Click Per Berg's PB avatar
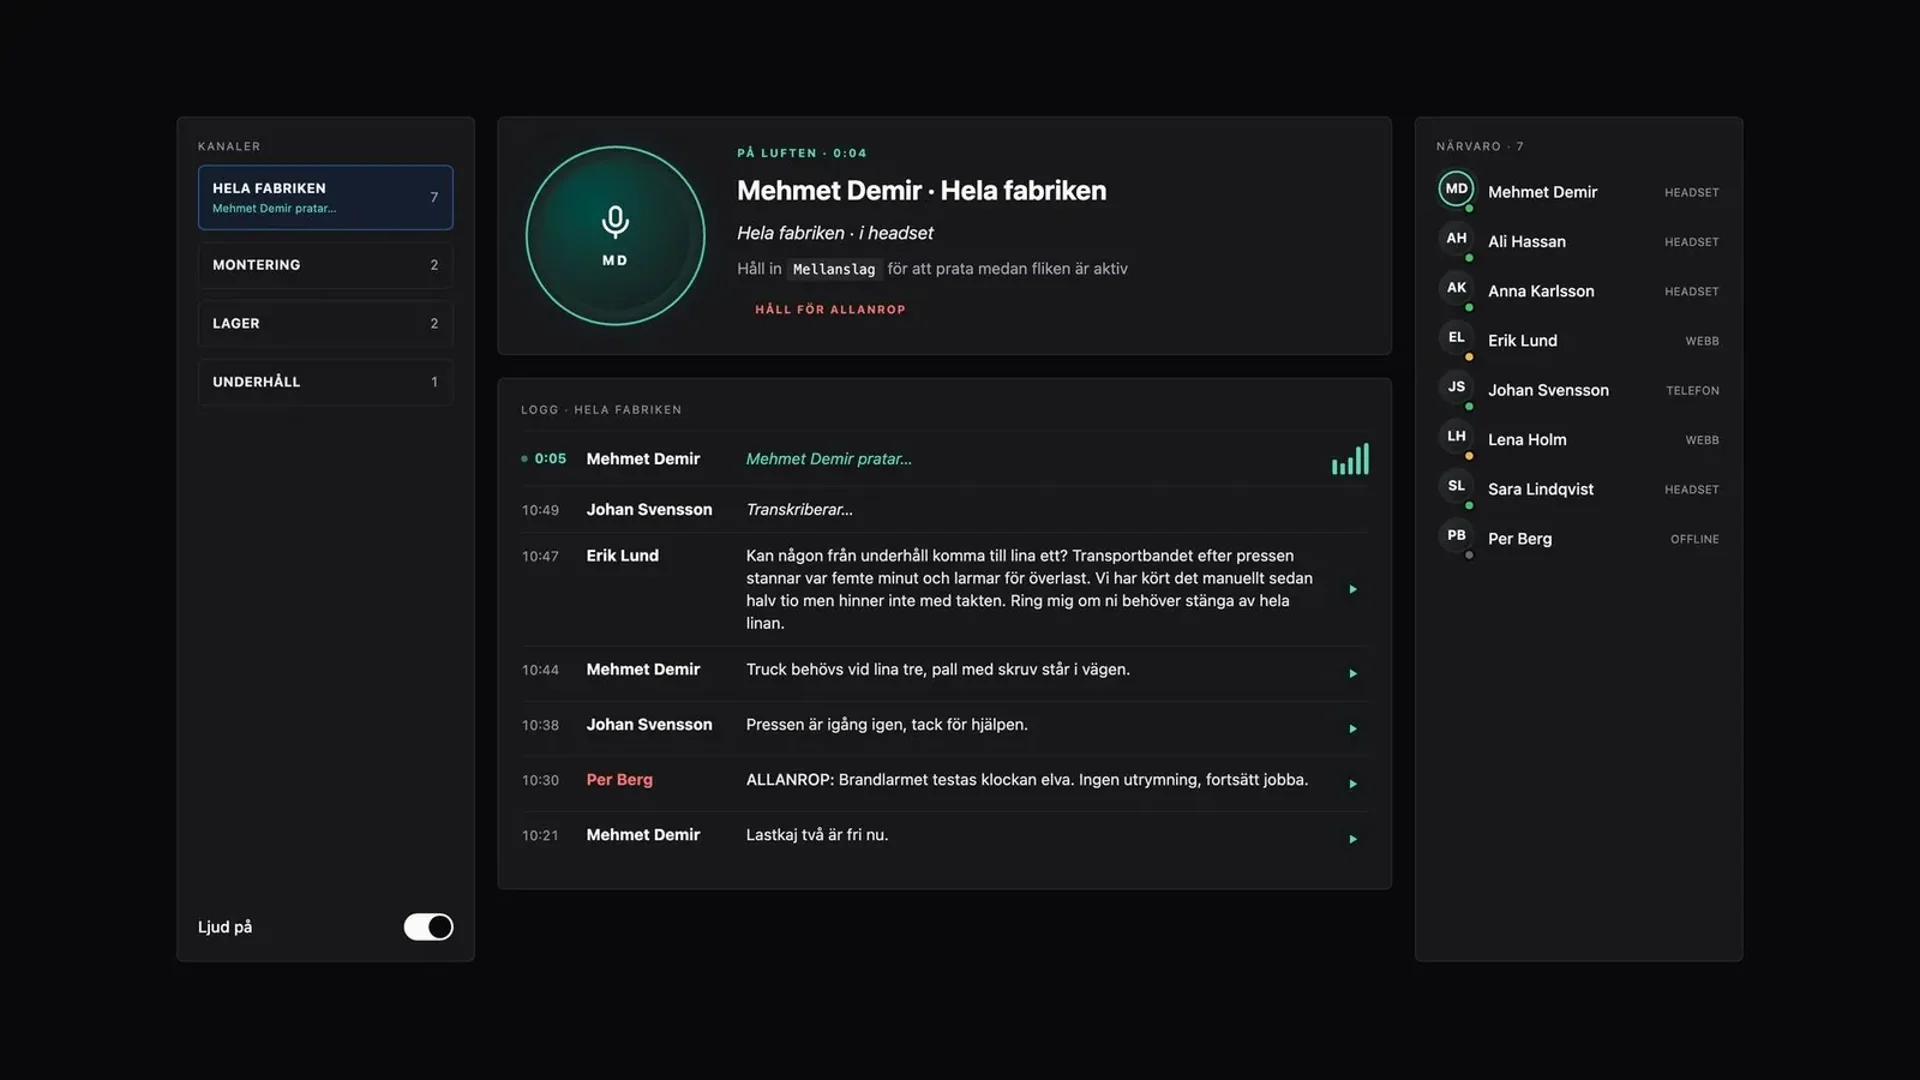Image resolution: width=1920 pixels, height=1080 pixels. tap(1456, 536)
